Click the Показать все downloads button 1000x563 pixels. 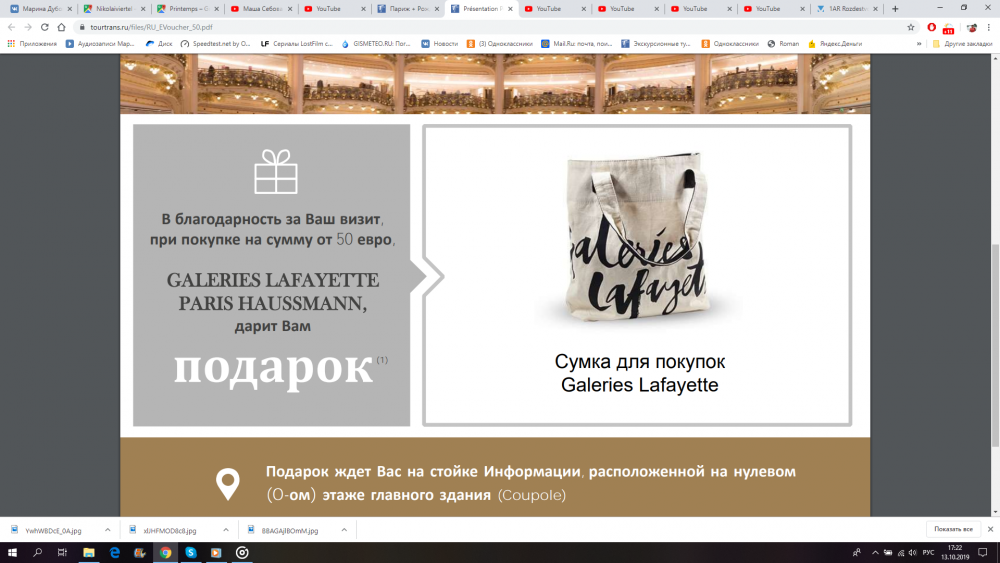[x=953, y=529]
